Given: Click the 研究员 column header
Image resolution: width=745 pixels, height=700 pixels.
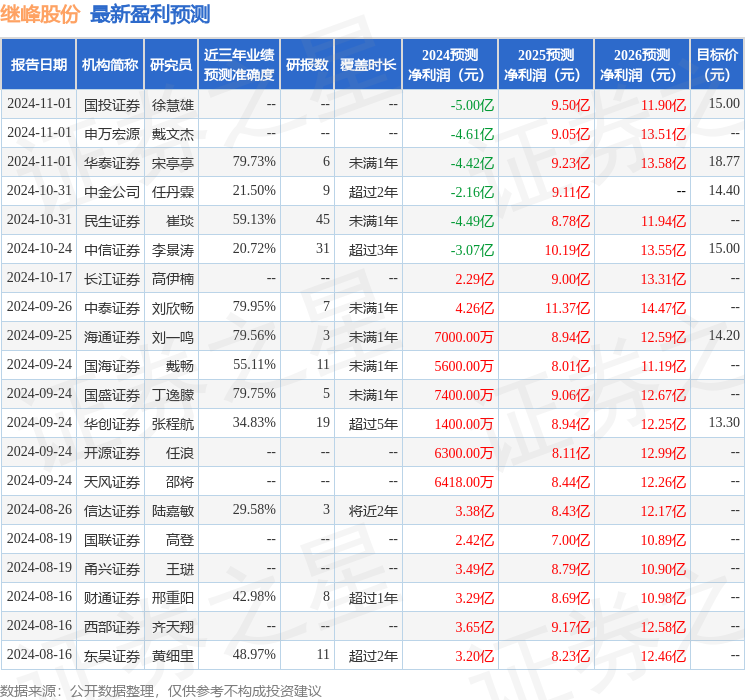Looking at the screenshot, I should tap(171, 65).
